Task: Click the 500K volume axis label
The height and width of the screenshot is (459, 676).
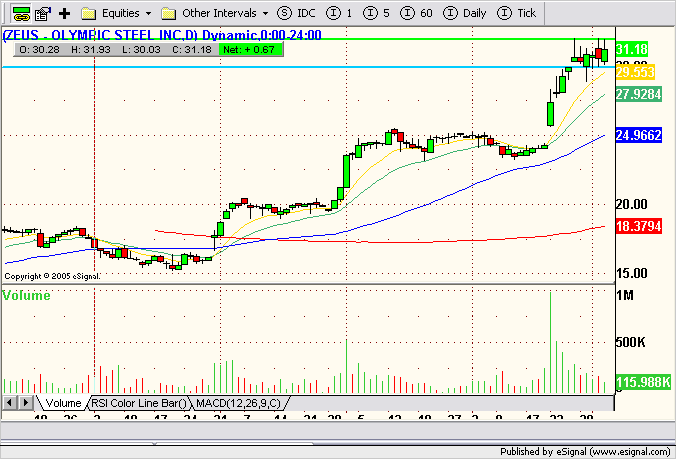Action: (x=630, y=342)
